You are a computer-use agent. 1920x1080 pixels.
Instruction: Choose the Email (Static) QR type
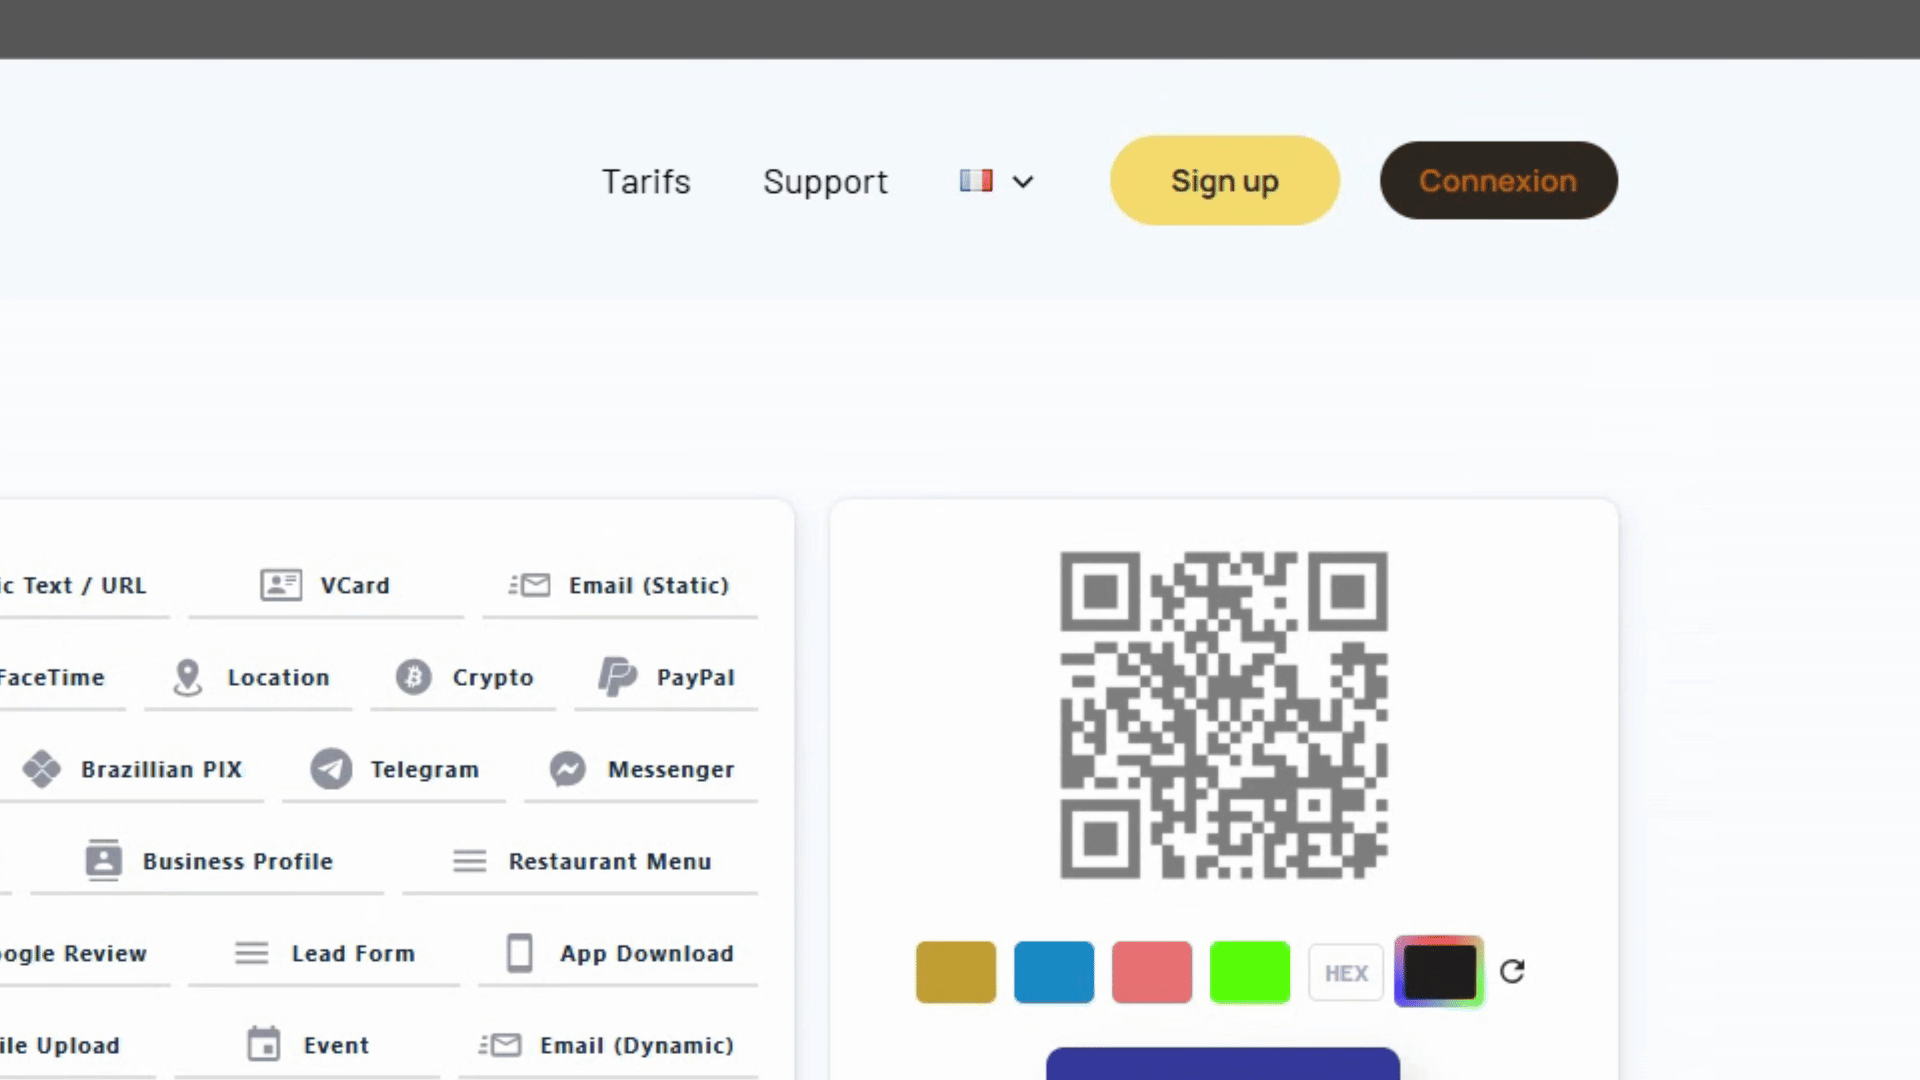coord(620,586)
